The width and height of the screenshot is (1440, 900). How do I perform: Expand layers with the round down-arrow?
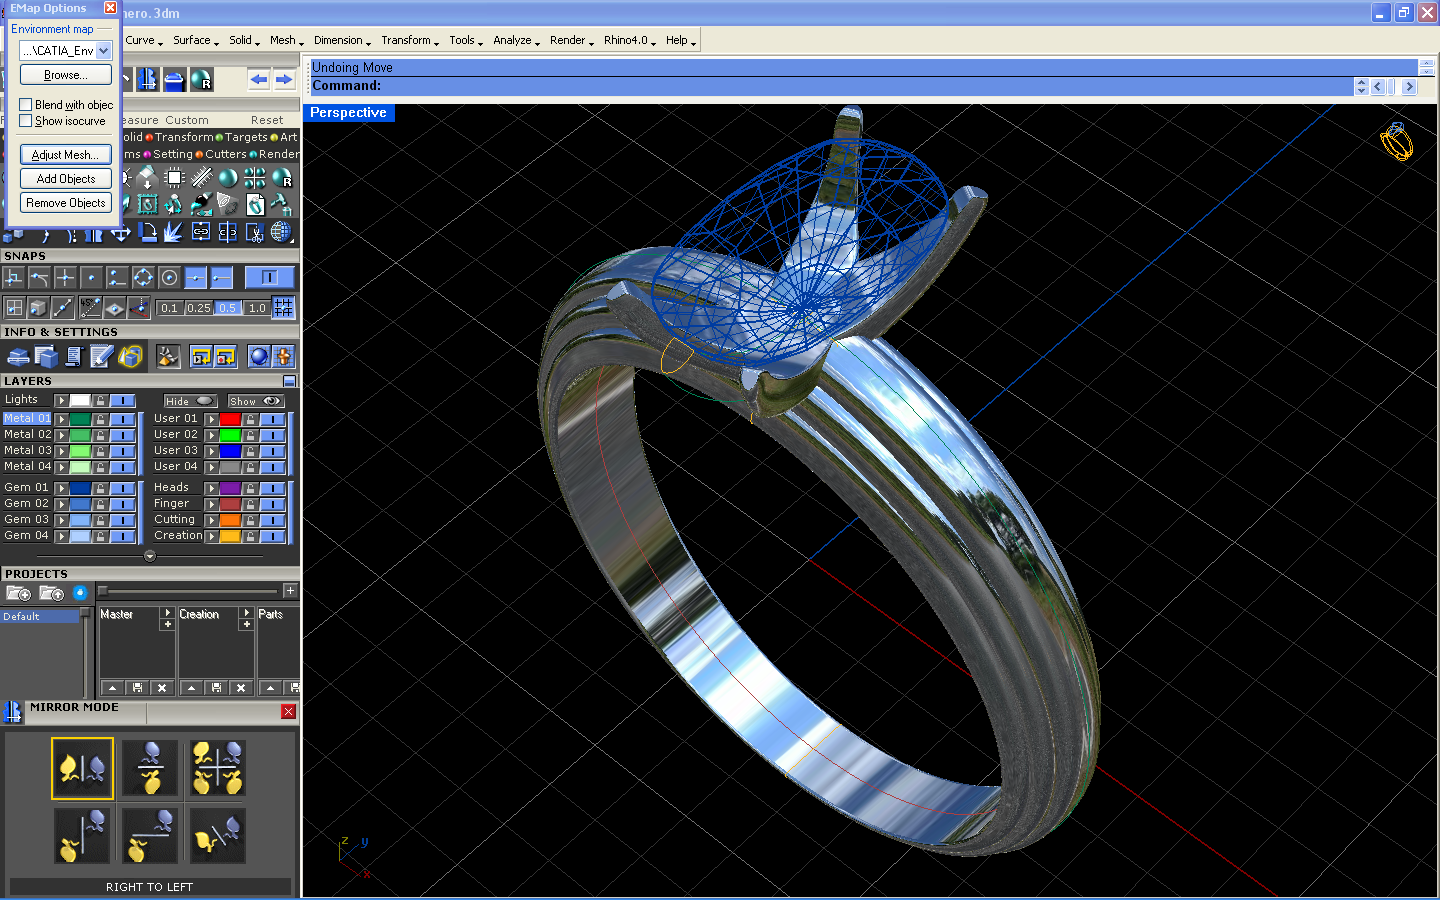[150, 556]
